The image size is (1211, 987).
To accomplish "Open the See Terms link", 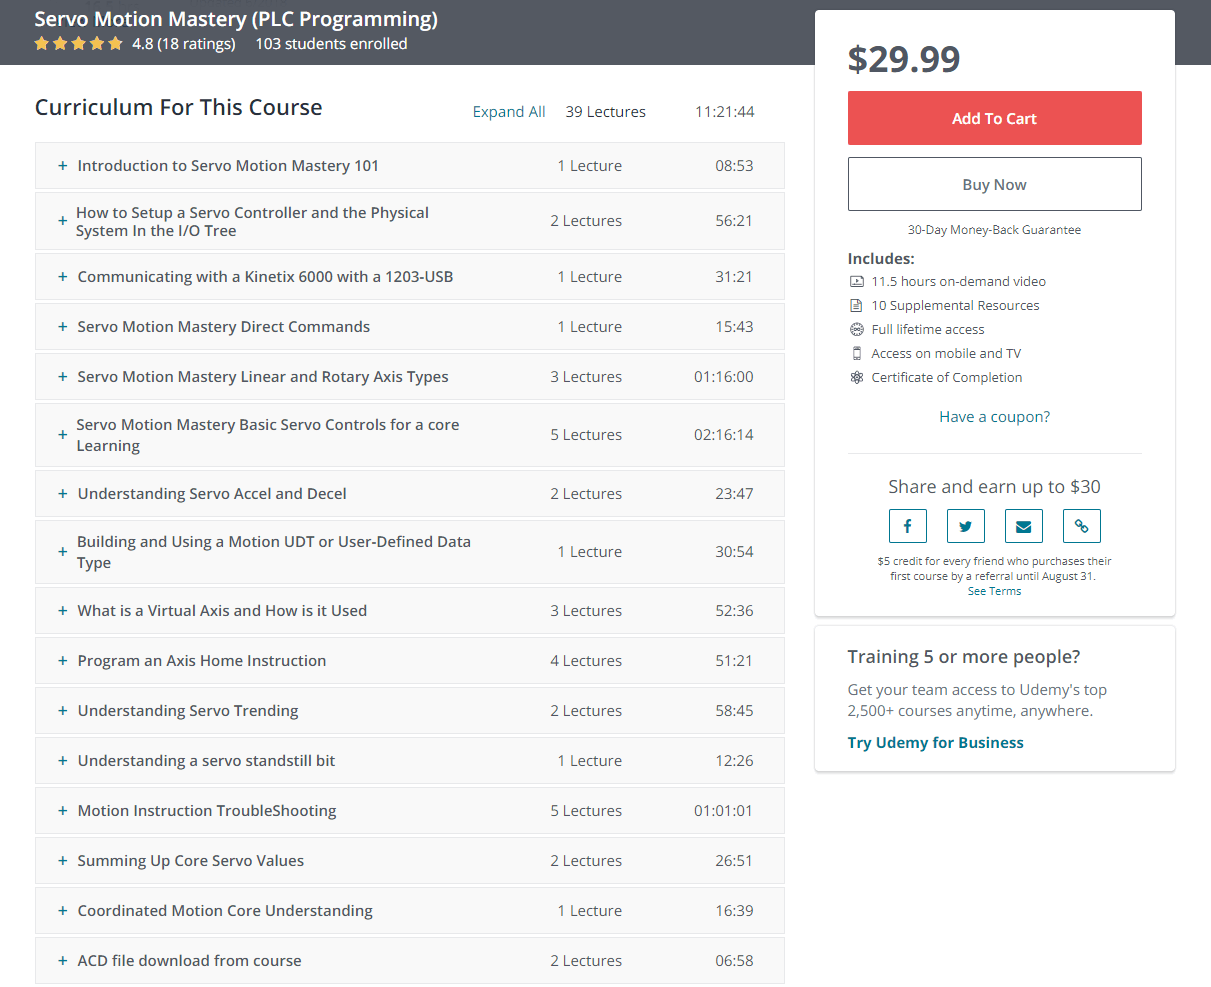I will (x=994, y=591).
